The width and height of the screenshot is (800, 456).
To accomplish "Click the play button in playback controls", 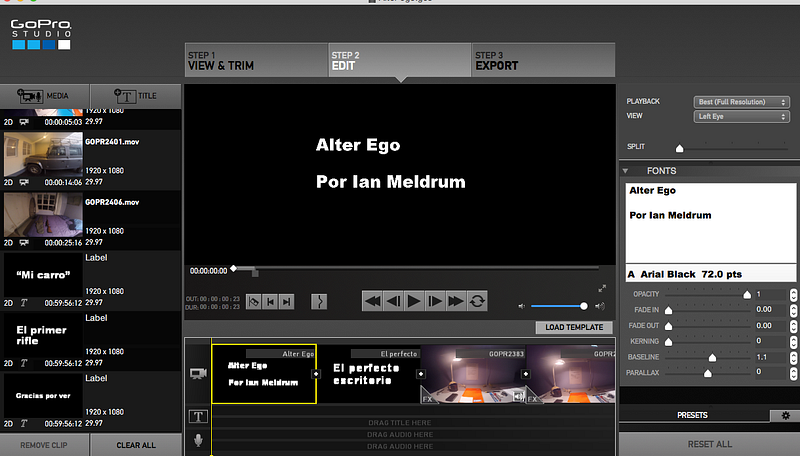I will 414,301.
